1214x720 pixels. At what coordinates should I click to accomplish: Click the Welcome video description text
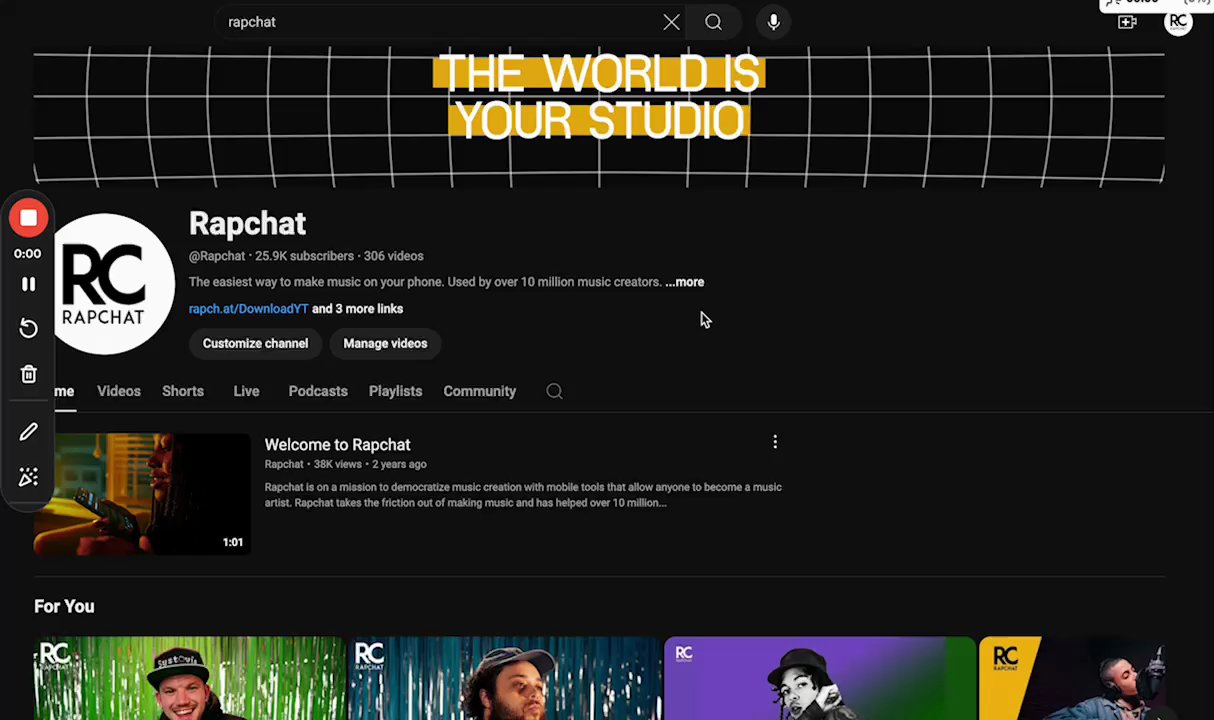[x=523, y=495]
